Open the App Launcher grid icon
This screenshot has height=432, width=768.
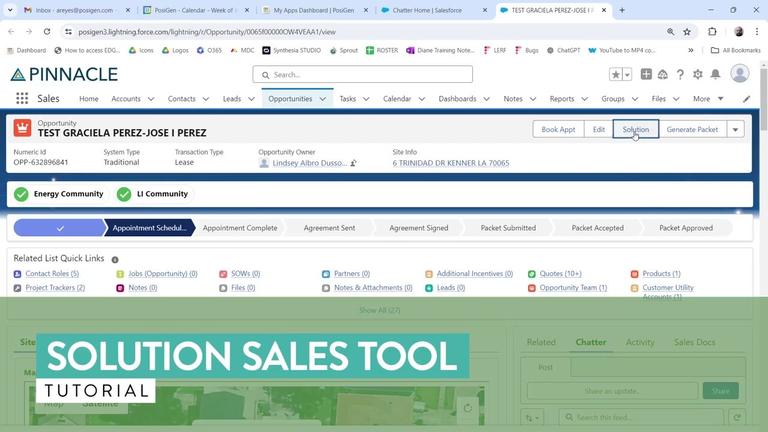[x=22, y=98]
